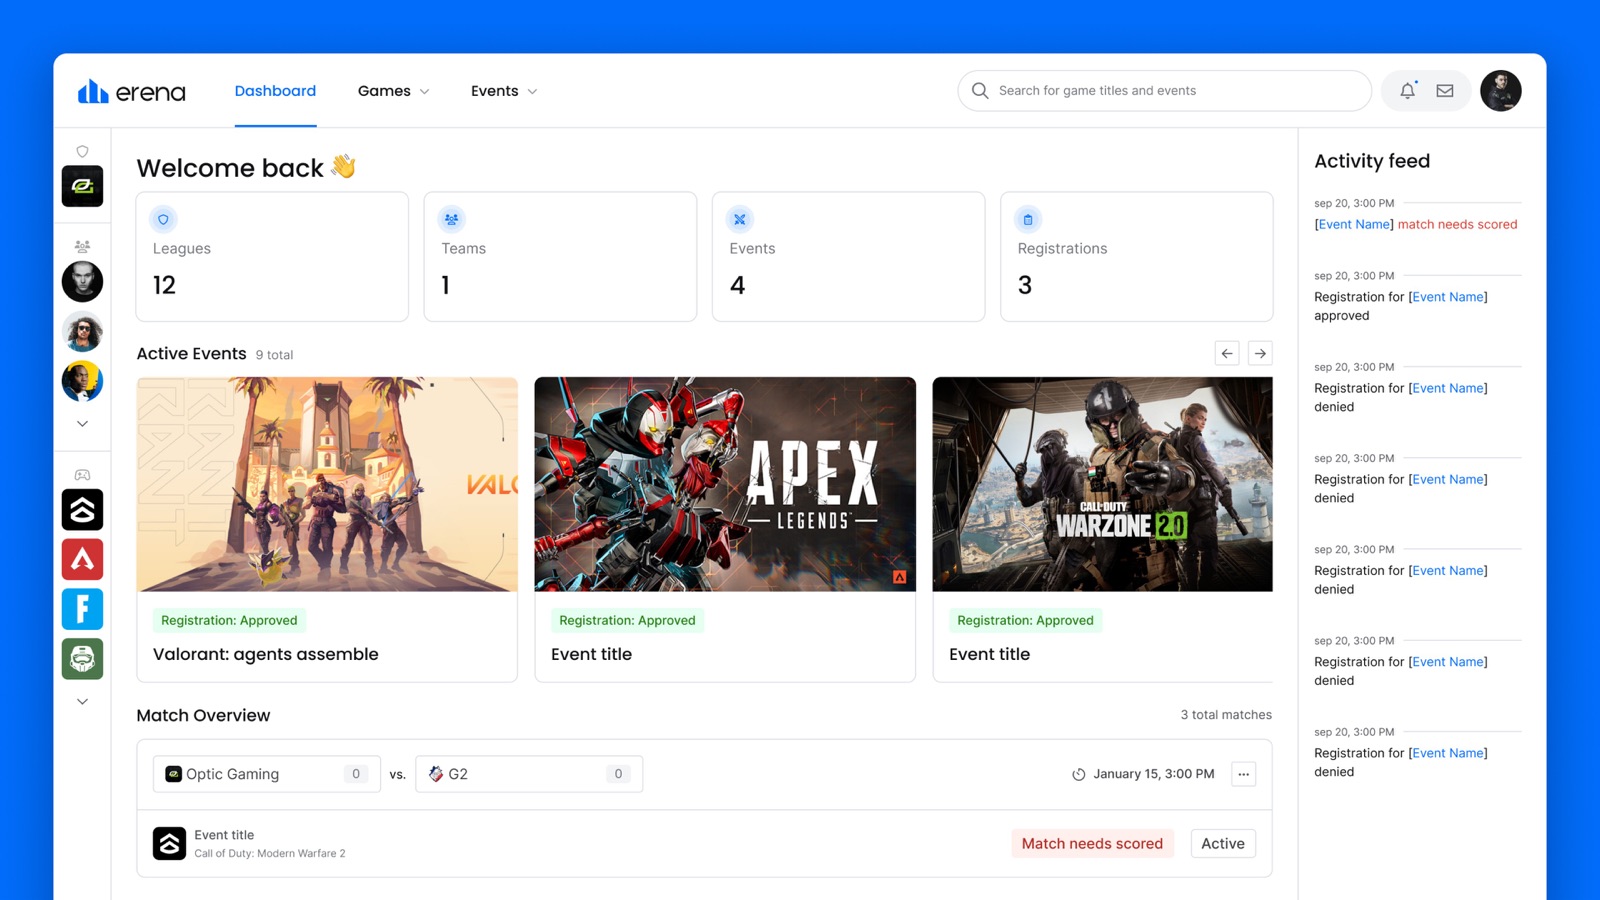Expand more games chevron in sidebar

pyautogui.click(x=82, y=702)
